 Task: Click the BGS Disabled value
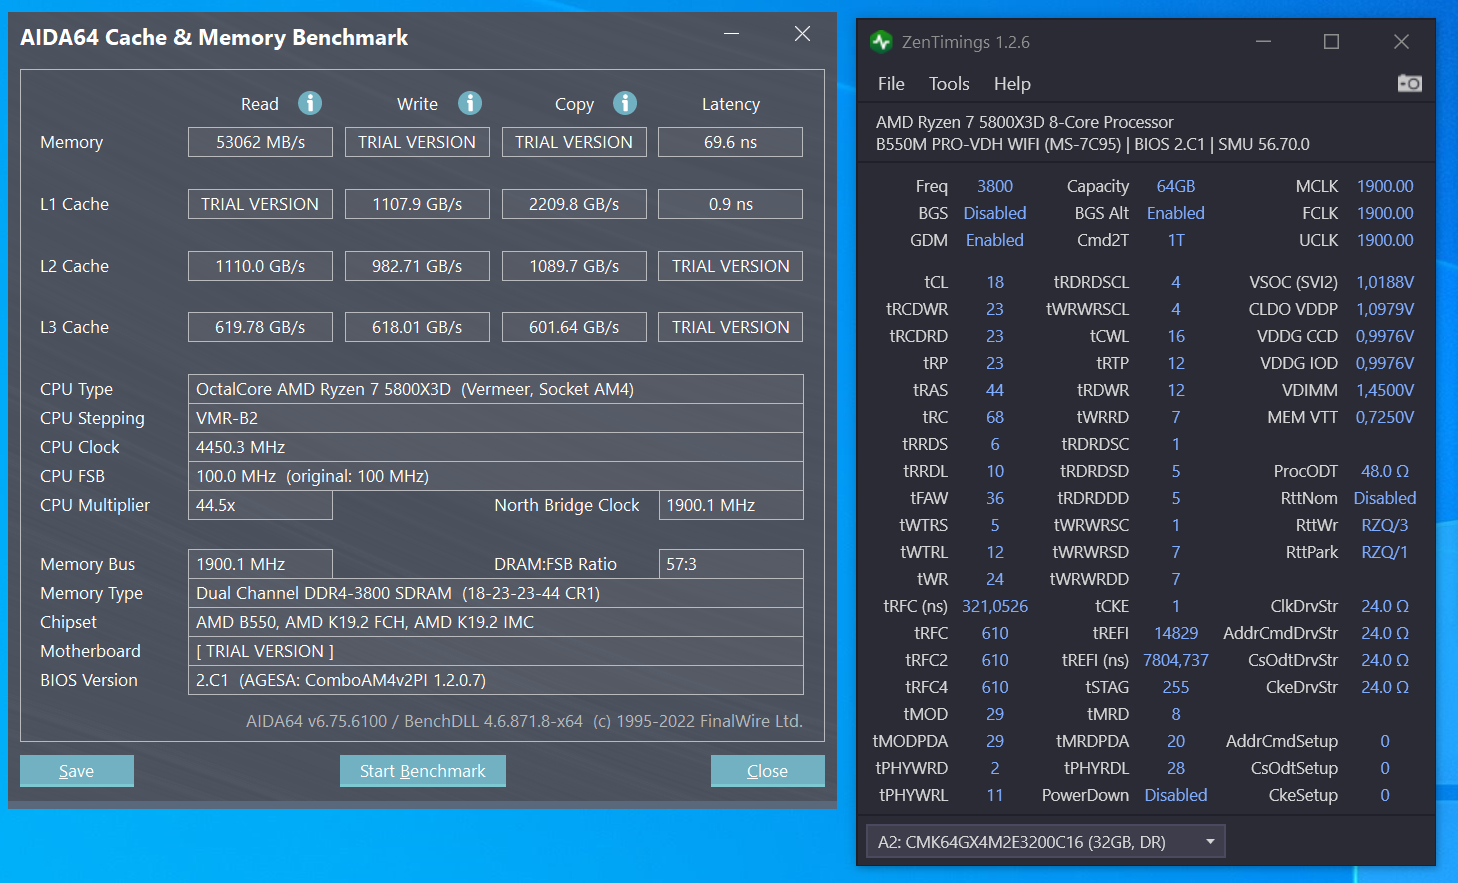click(x=995, y=213)
